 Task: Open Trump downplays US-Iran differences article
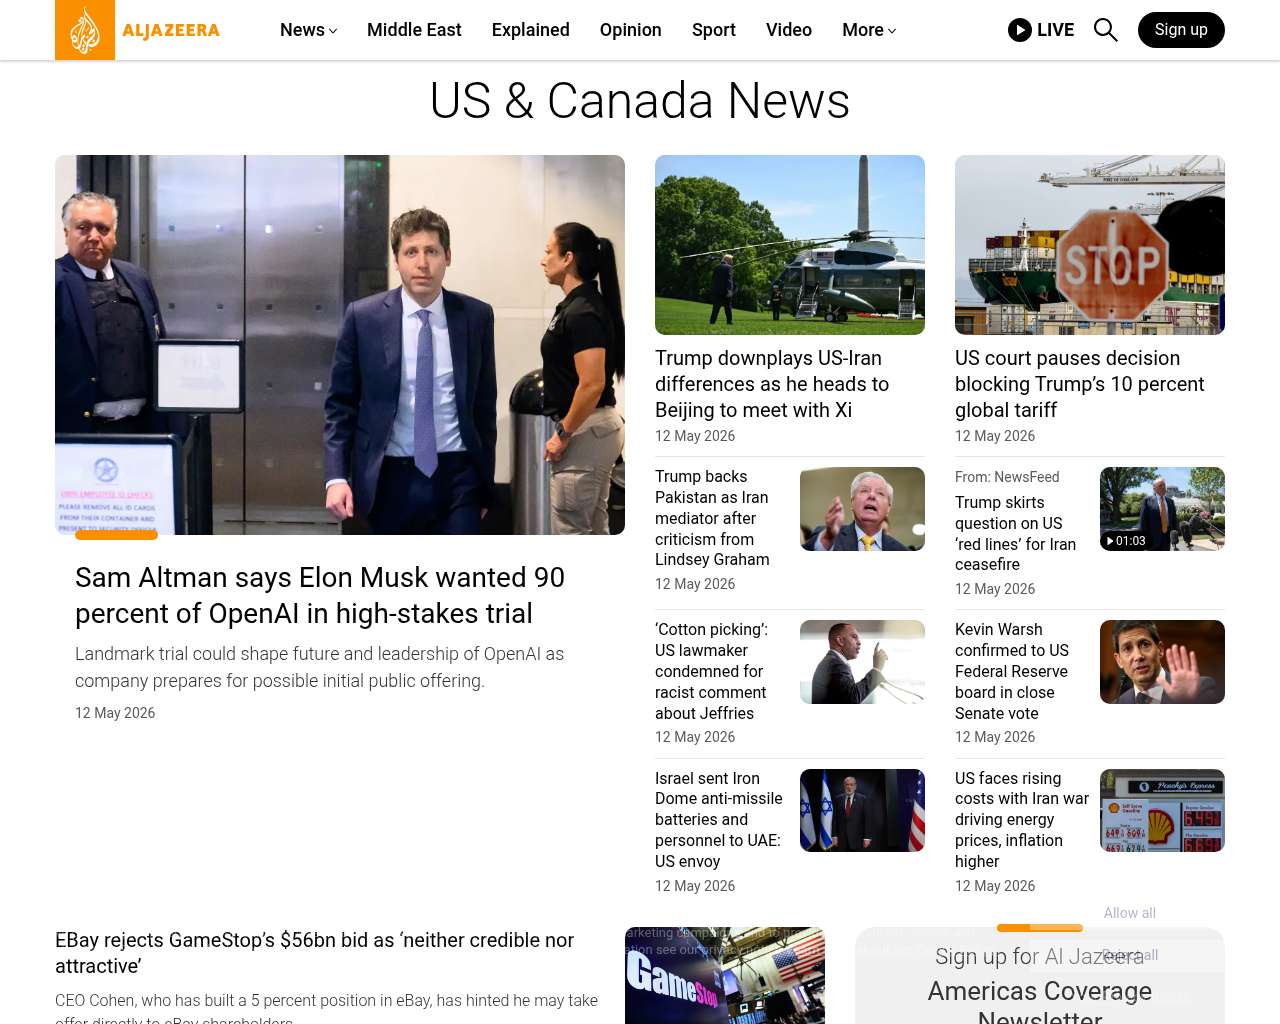[772, 384]
